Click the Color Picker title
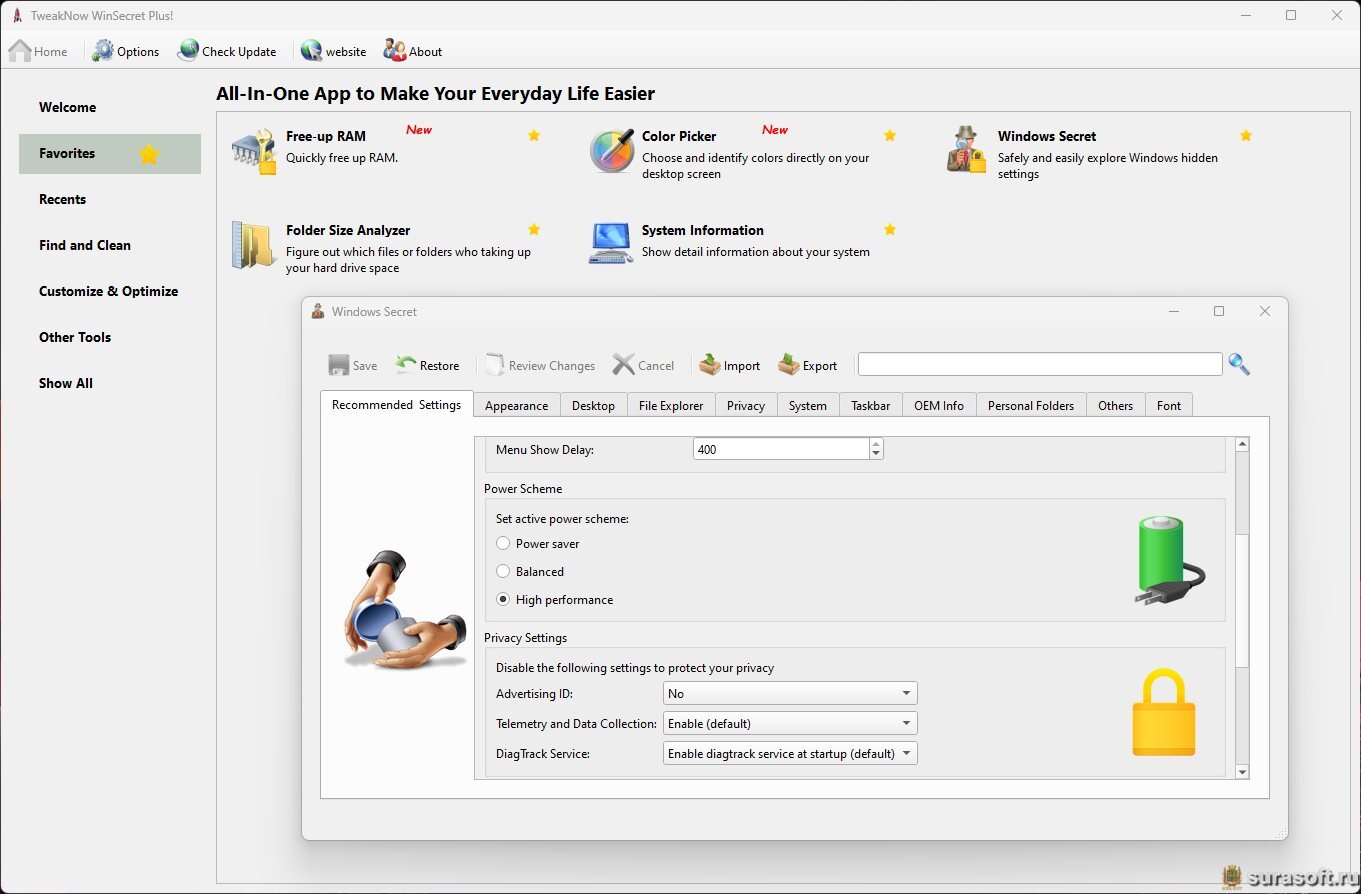The image size is (1361, 894). (679, 136)
